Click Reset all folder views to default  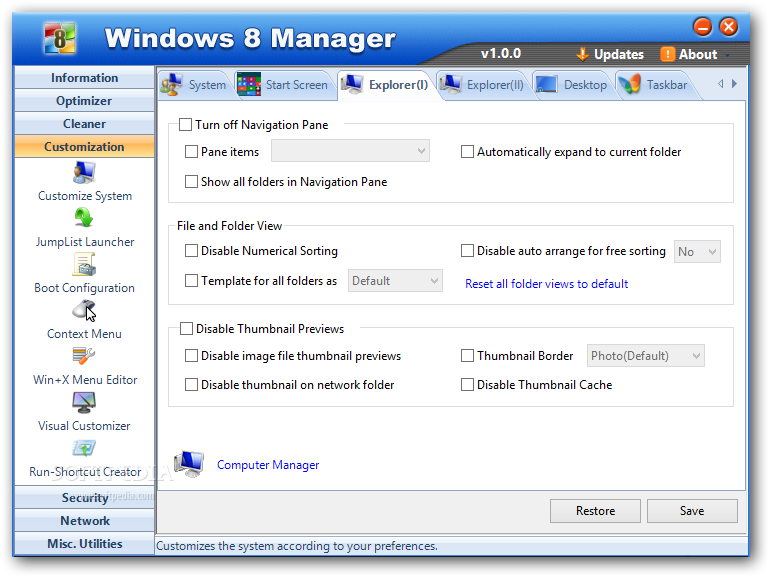547,284
